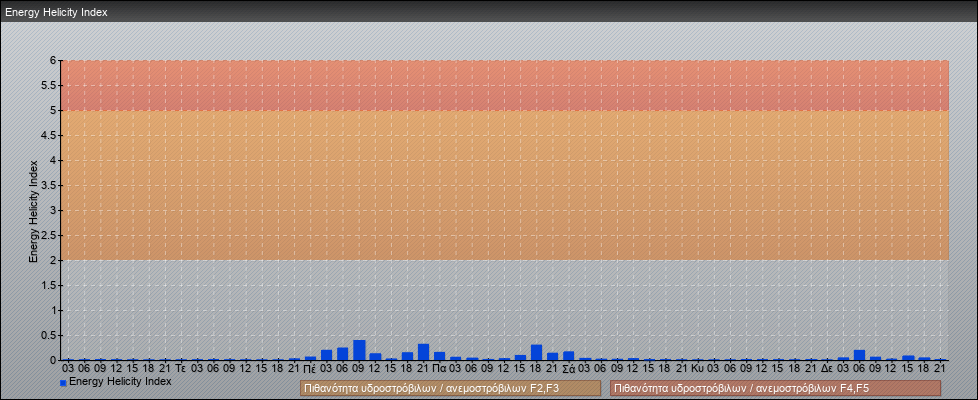Screen dimensions: 978x400
Task: Select the Πα day label on the x-axis
Action: pyautogui.click(x=439, y=368)
